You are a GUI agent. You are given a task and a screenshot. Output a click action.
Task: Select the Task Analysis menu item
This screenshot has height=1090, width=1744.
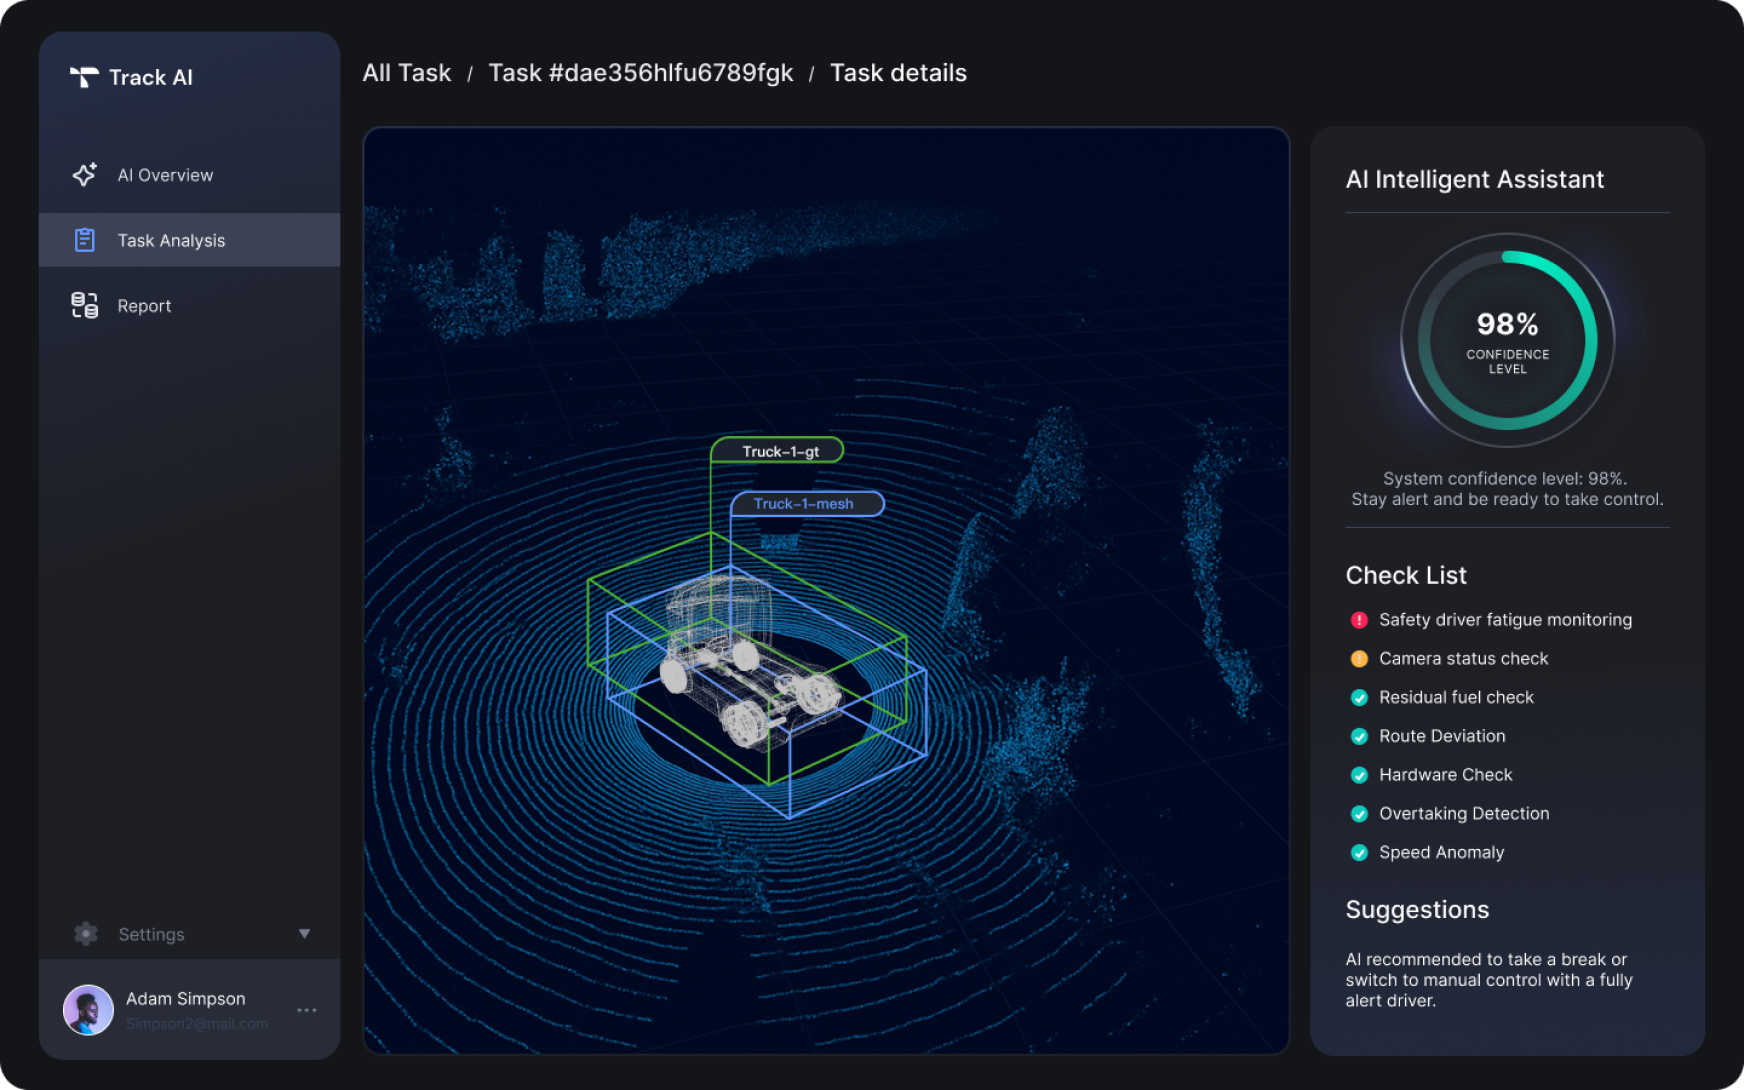pyautogui.click(x=189, y=240)
